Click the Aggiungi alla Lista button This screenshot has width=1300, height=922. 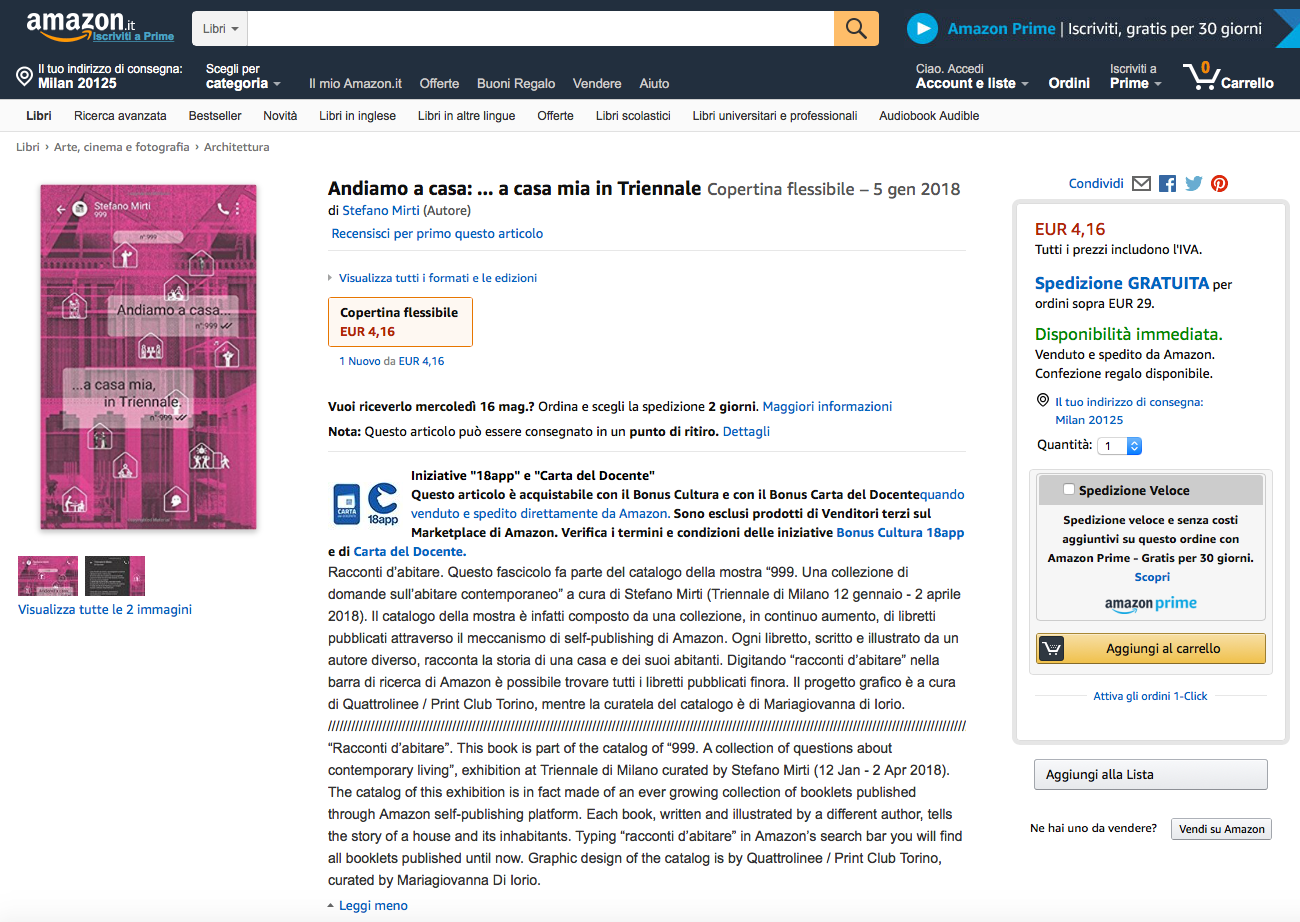point(1150,775)
